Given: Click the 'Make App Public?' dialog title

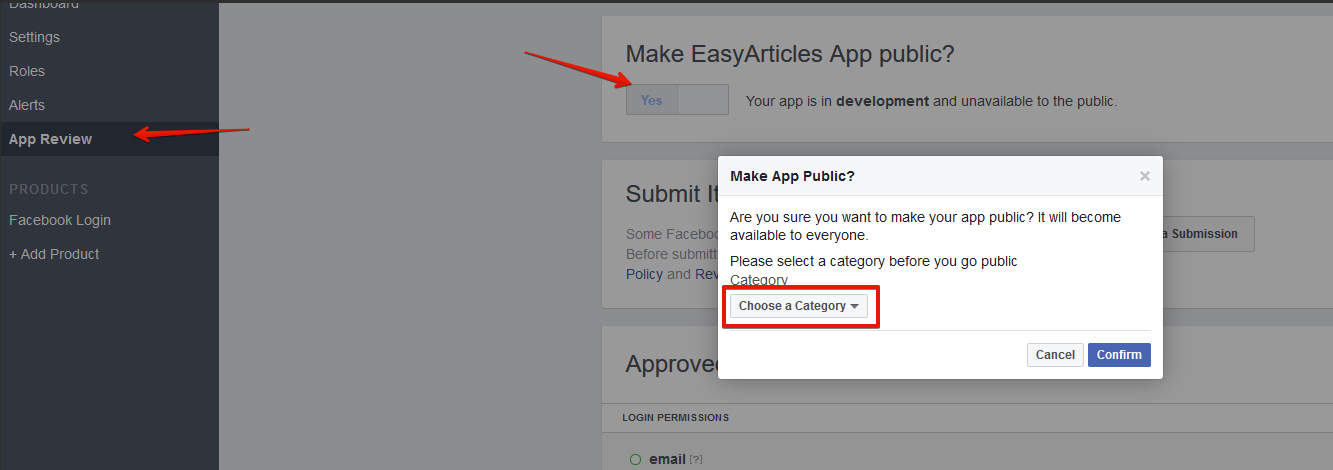Looking at the screenshot, I should (792, 176).
